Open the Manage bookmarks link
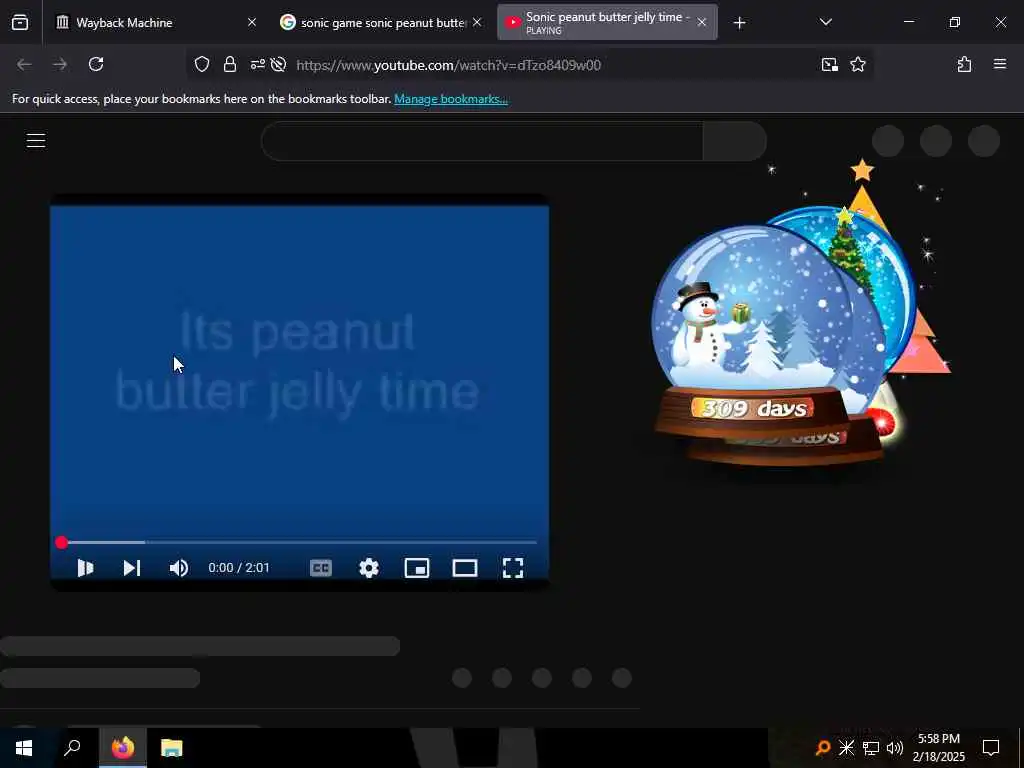Image resolution: width=1024 pixels, height=768 pixels. (x=451, y=99)
